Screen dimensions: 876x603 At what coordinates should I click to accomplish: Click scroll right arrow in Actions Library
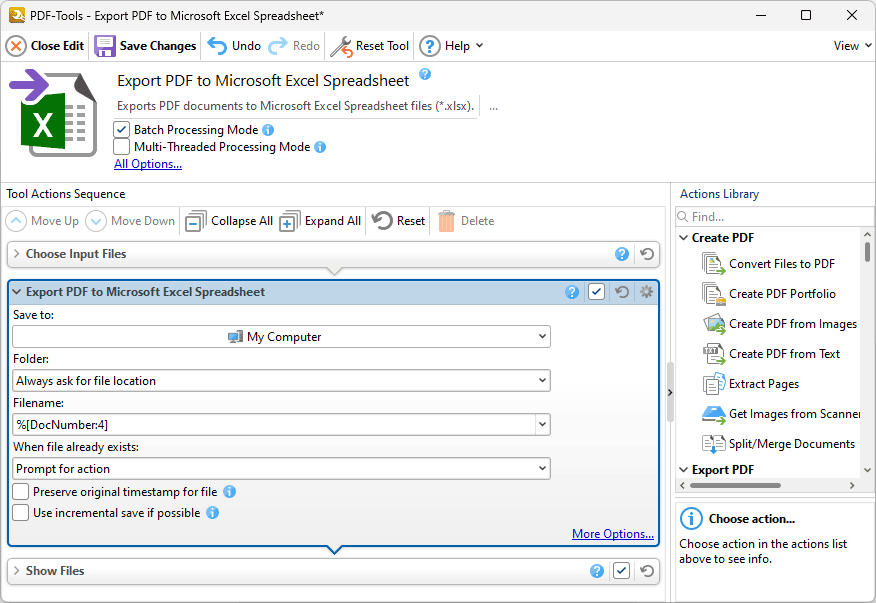852,486
